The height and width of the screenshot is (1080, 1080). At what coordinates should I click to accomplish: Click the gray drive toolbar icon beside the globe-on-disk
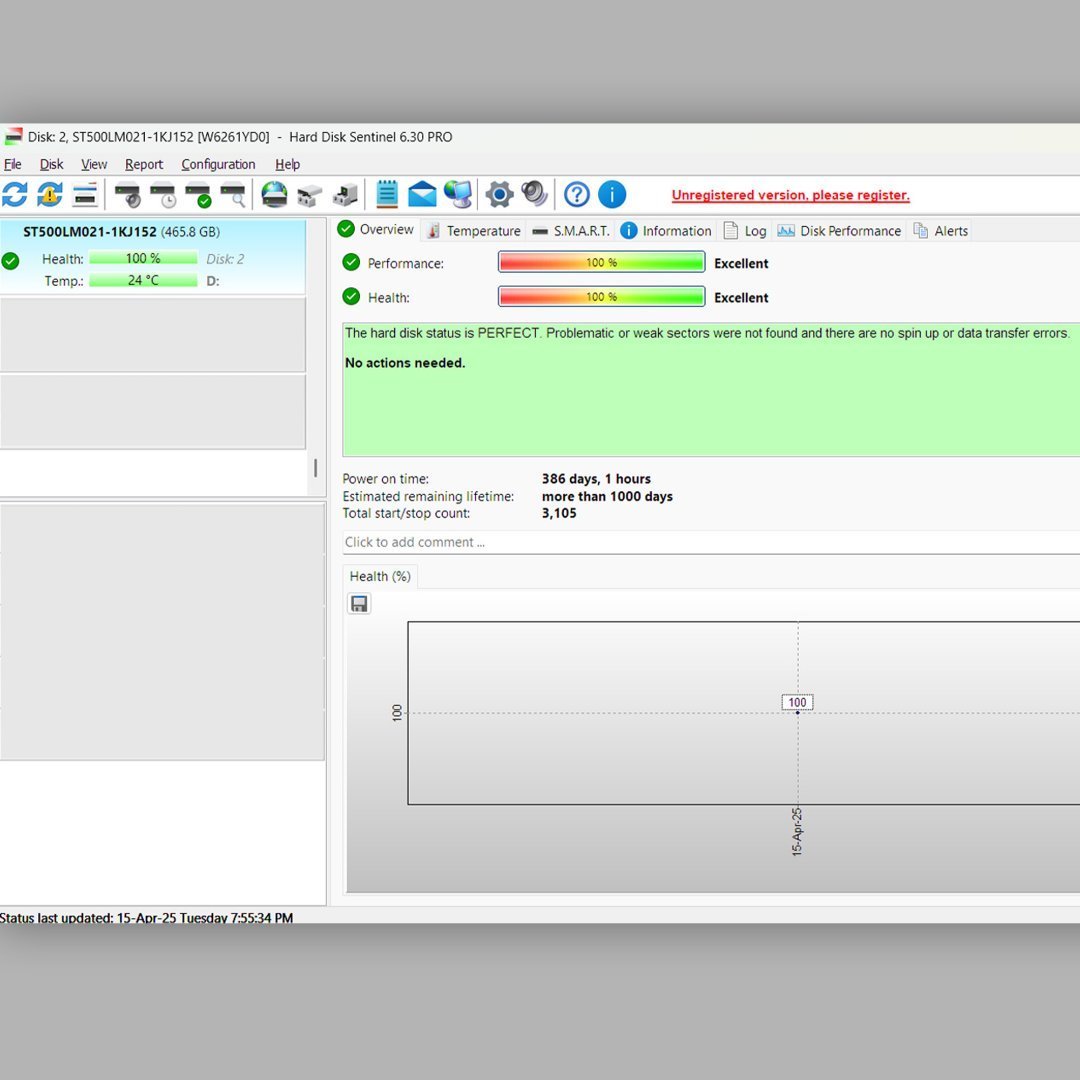click(309, 195)
